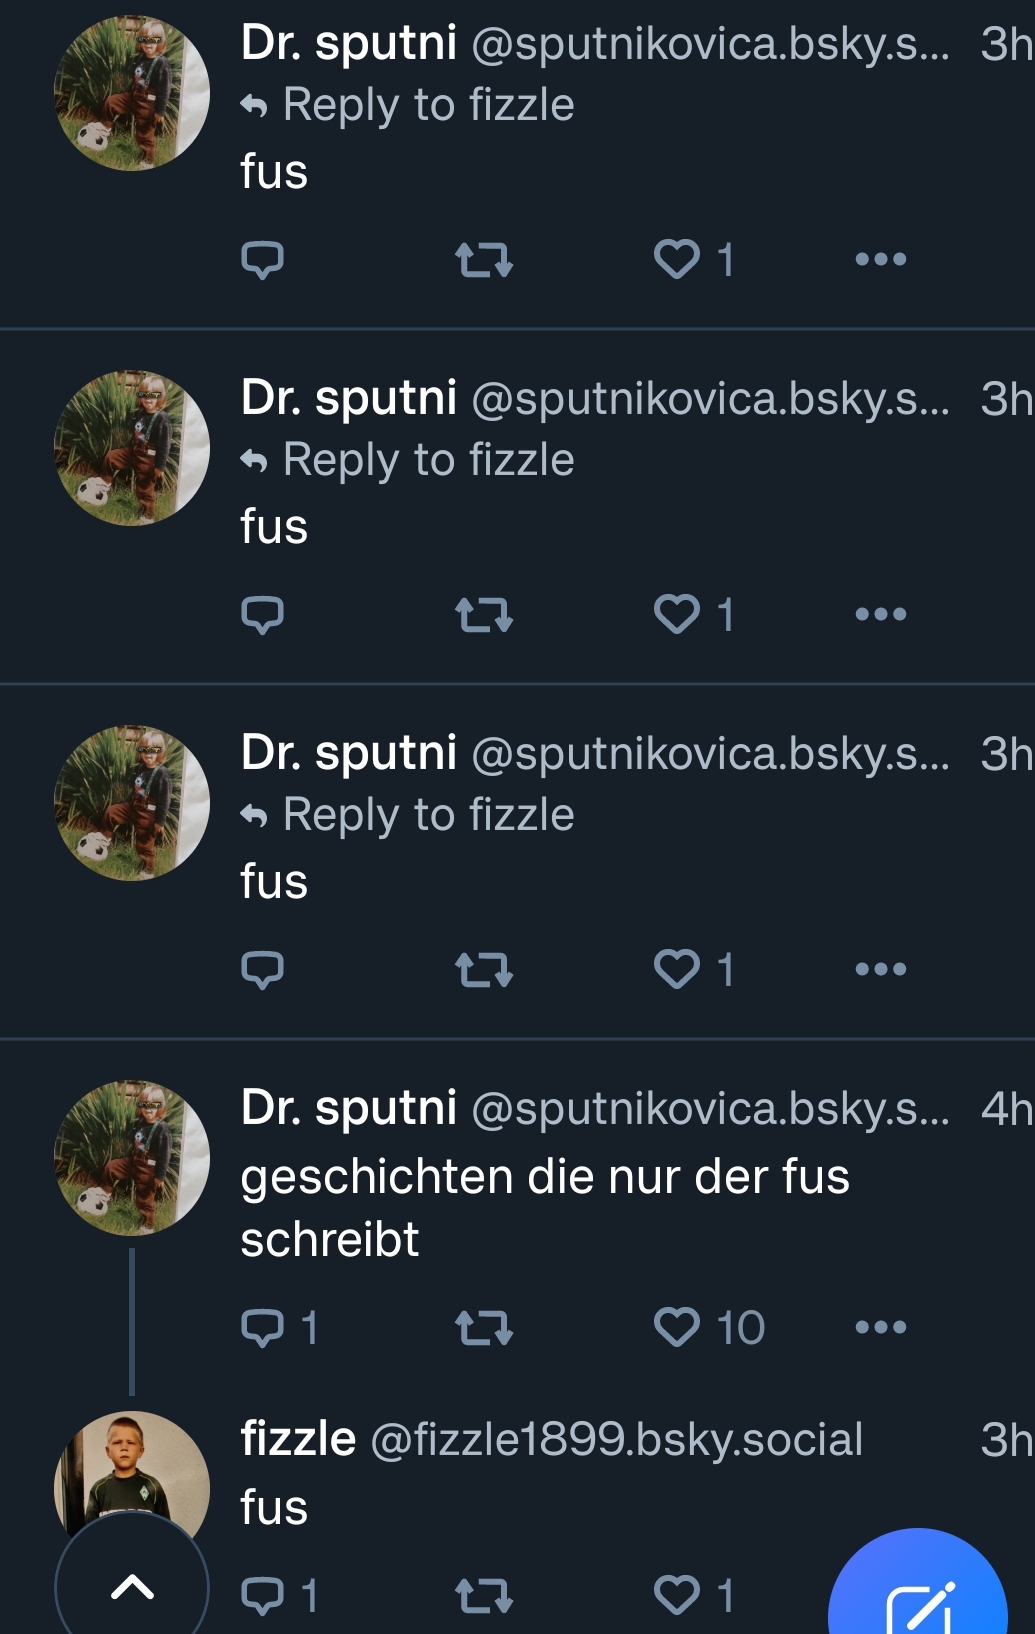Screen dimensions: 1035x1634
Task: Repost the third Dr. sputni fus post
Action: 483,969
